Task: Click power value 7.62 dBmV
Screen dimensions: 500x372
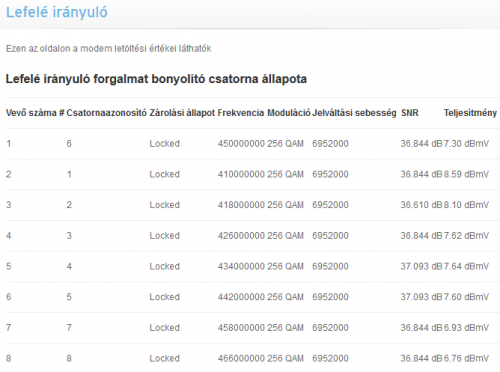Action: click(466, 236)
